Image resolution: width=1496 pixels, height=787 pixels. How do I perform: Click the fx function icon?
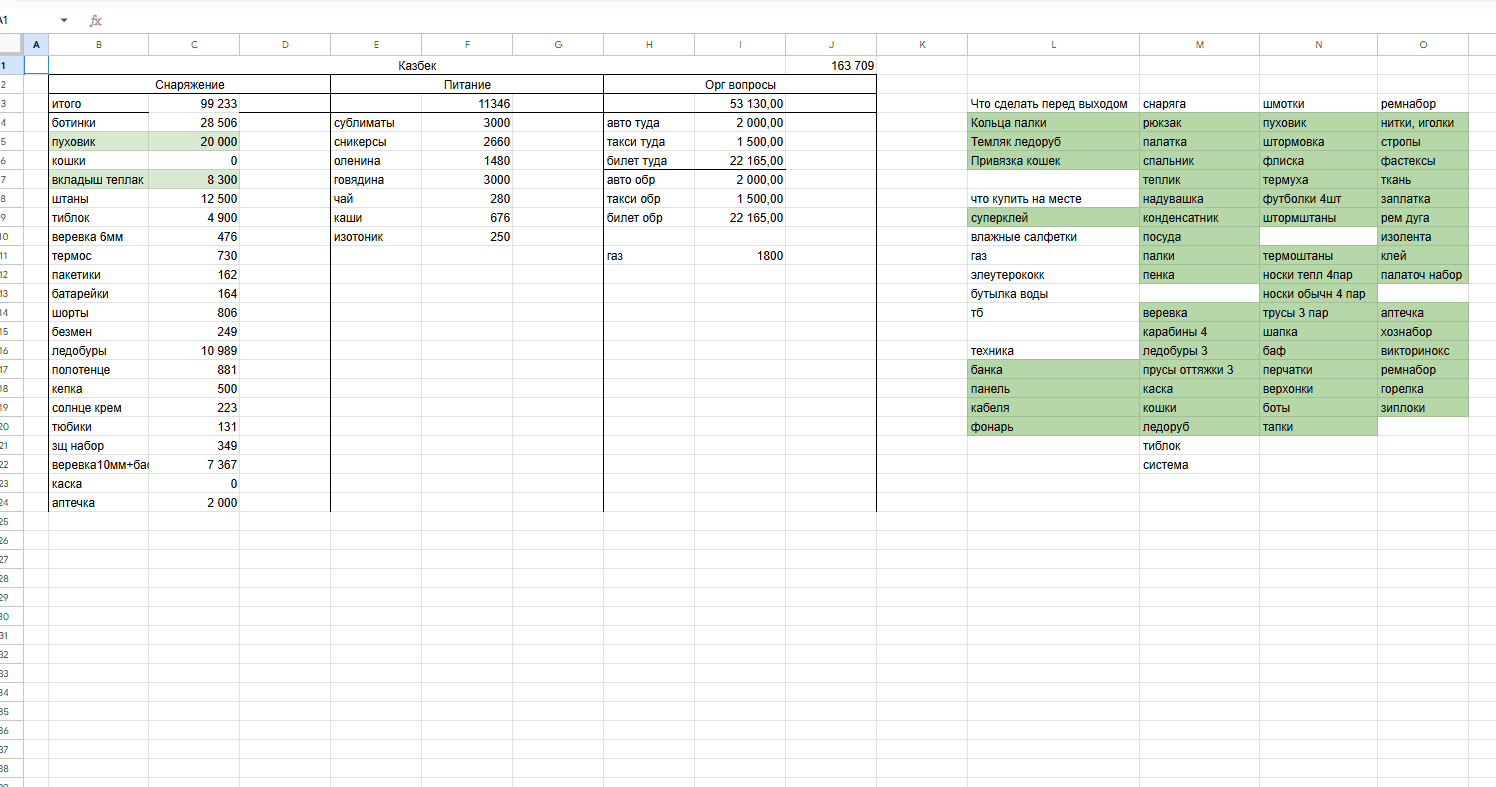(x=95, y=20)
